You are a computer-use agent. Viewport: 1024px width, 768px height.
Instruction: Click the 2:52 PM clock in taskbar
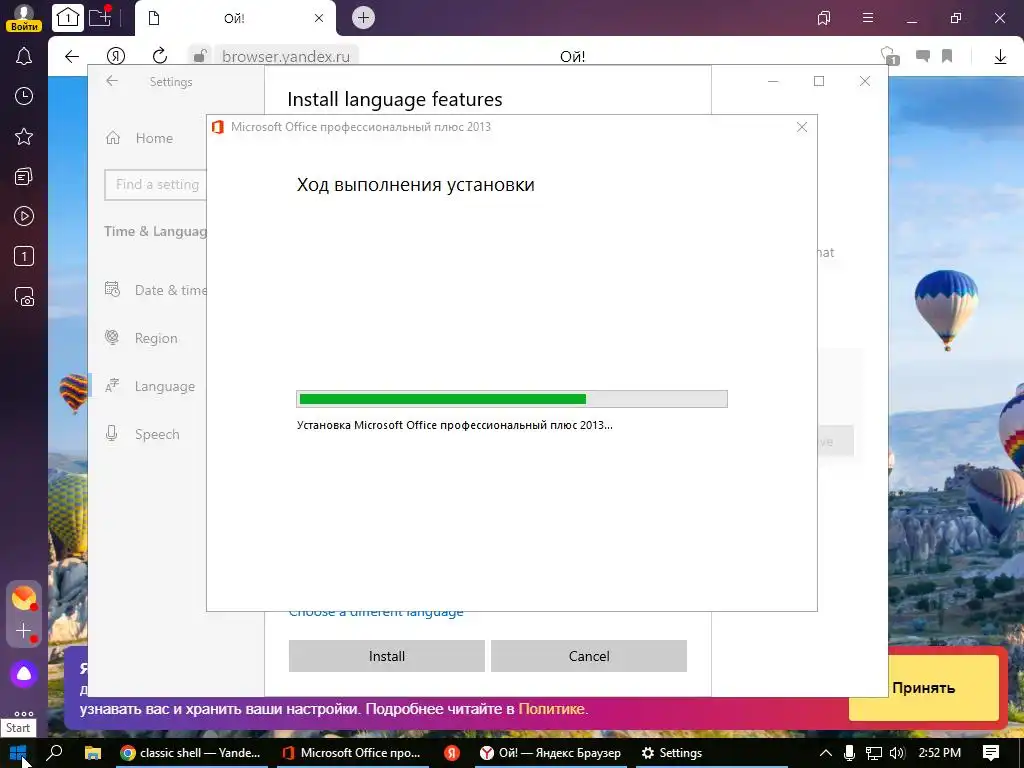pos(940,753)
